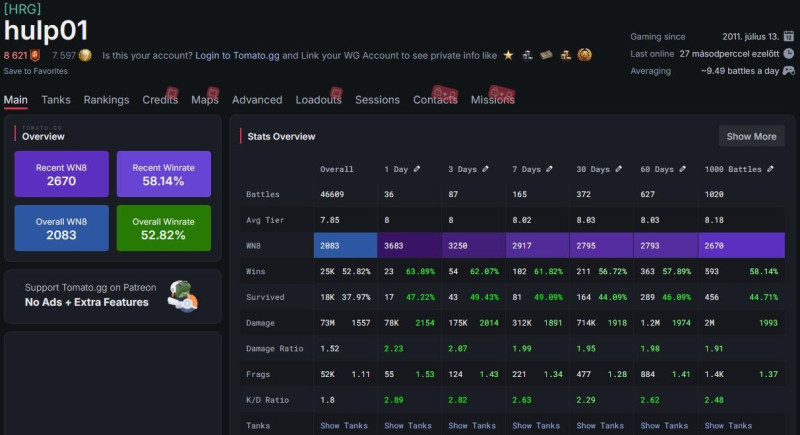Click the gold medal badge icon
800x435 pixels.
[585, 55]
